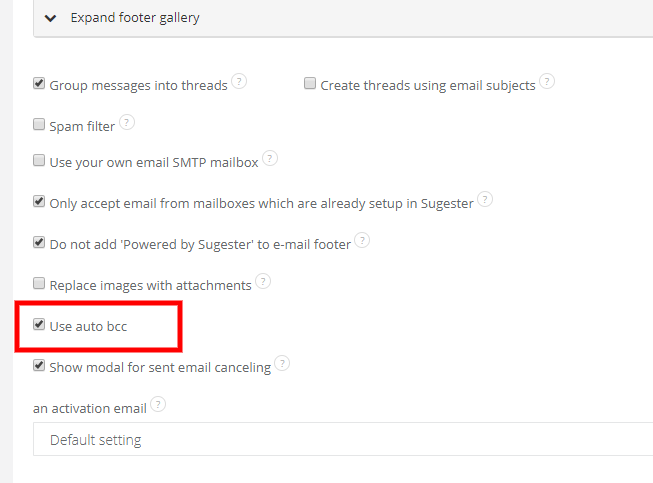Show help icon for an activation email
The height and width of the screenshot is (483, 653).
pyautogui.click(x=158, y=405)
